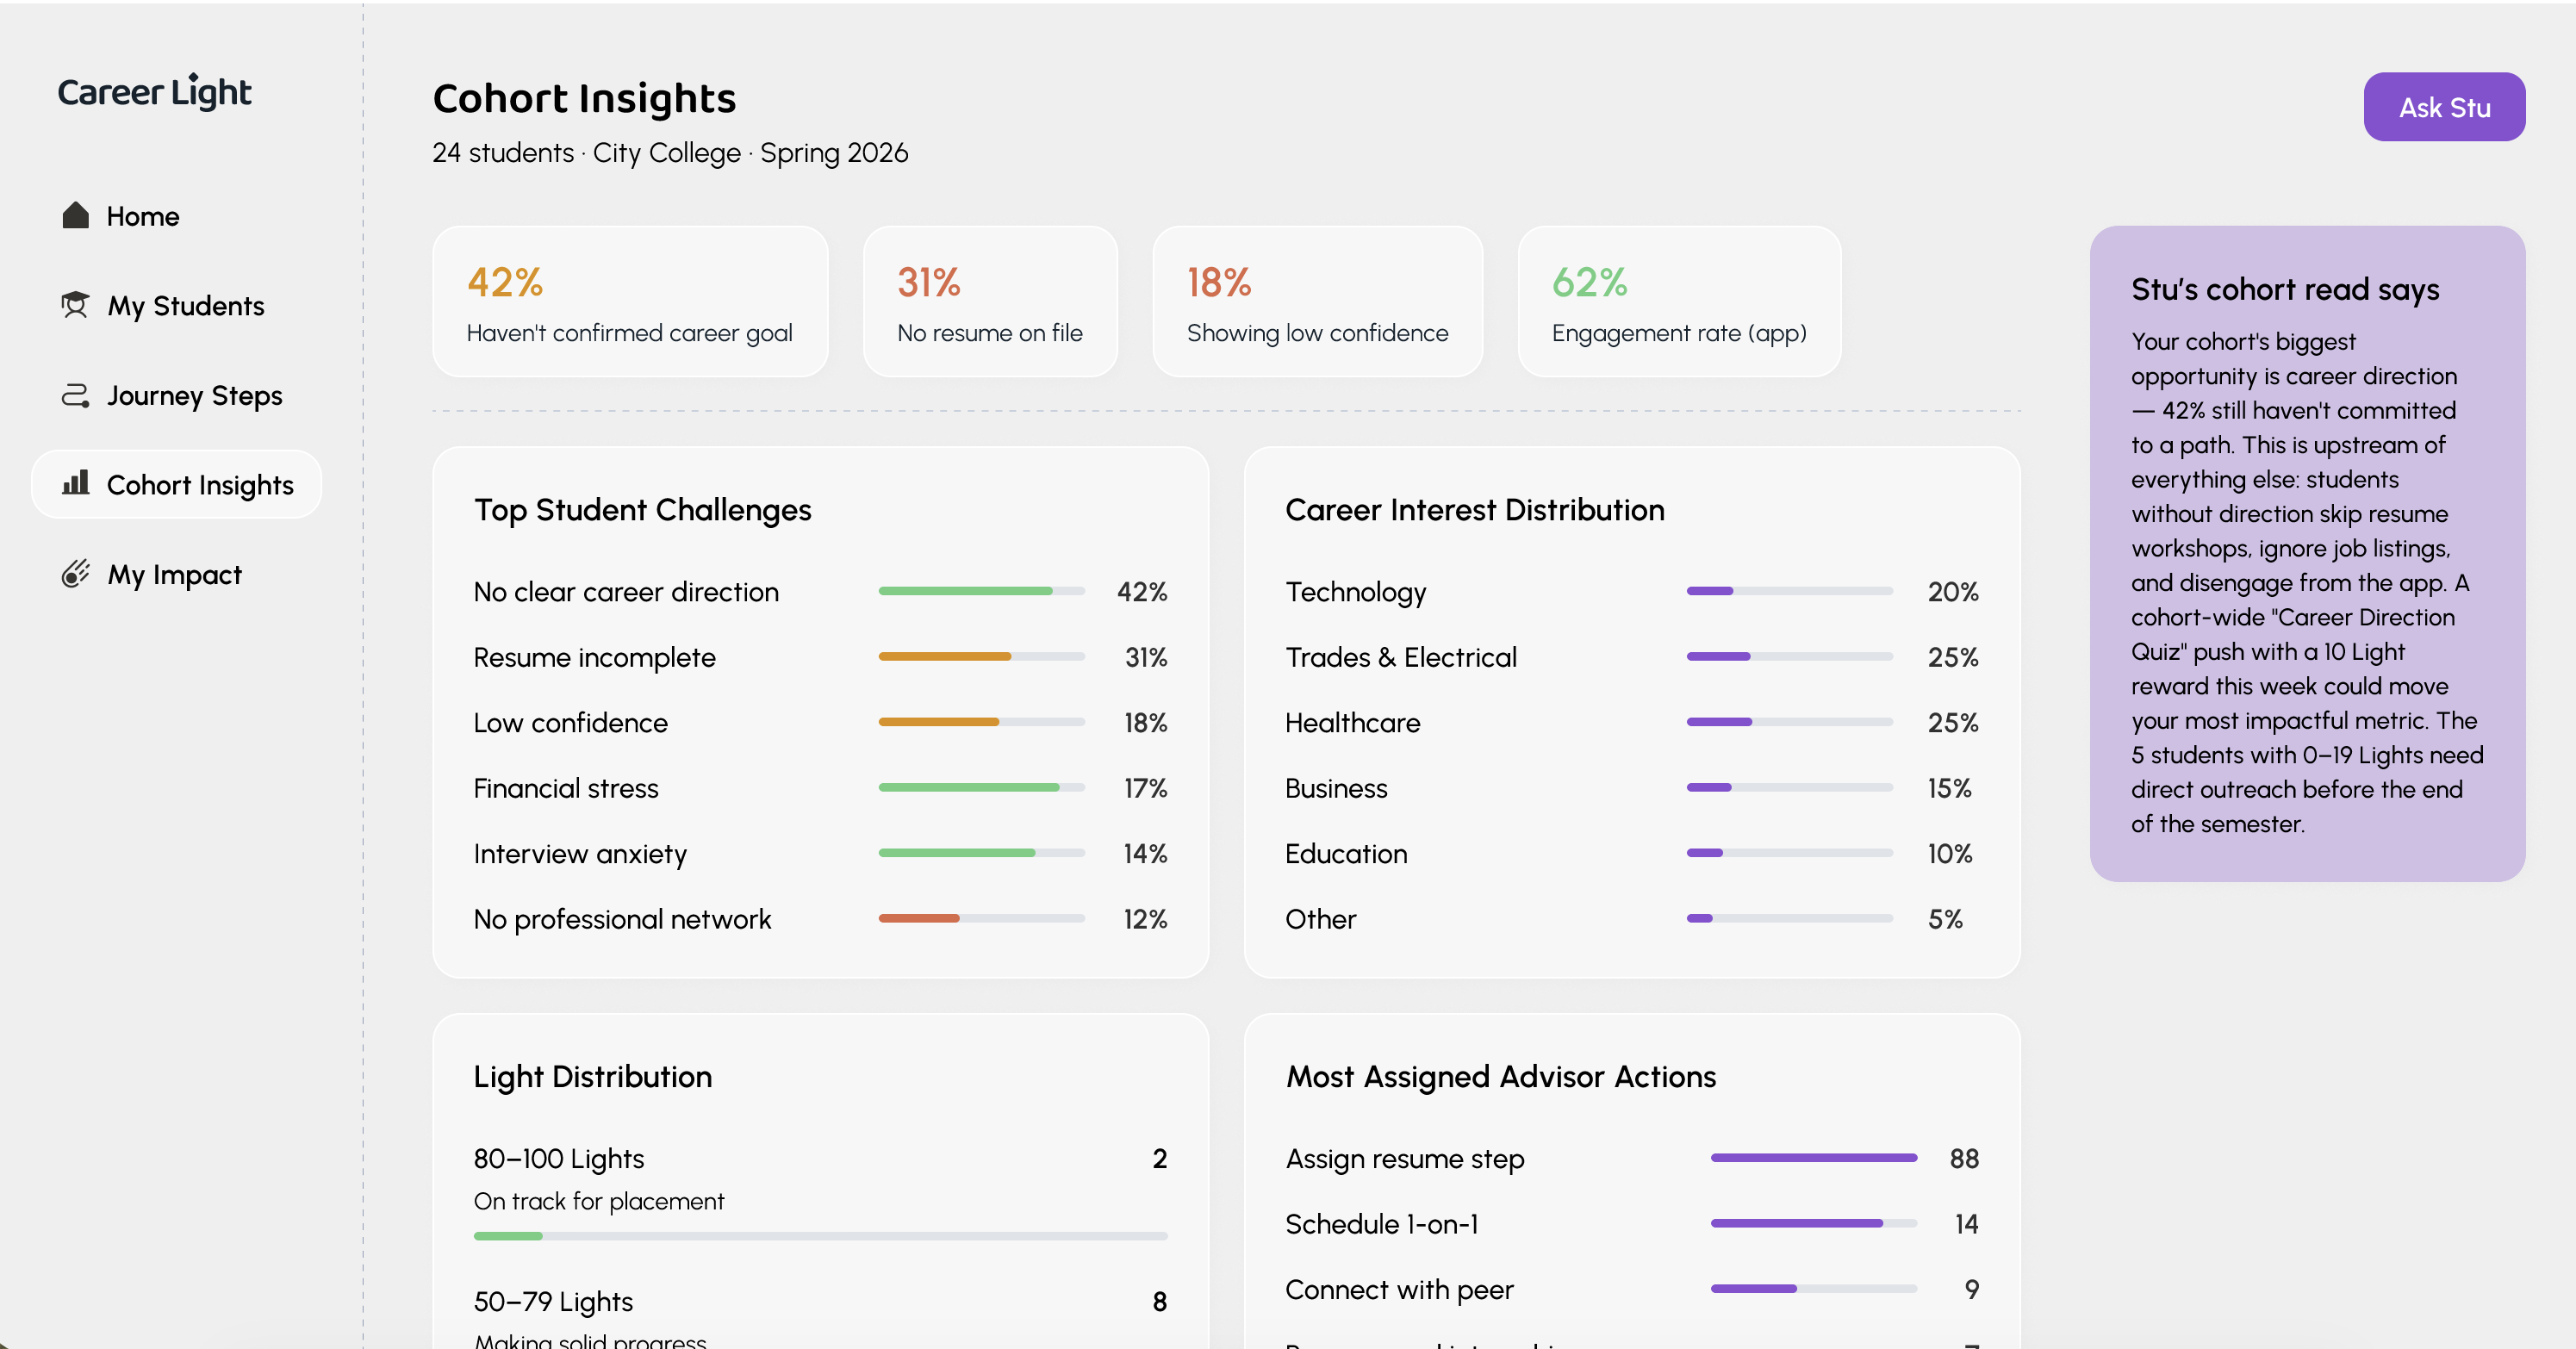
Task: Click the 80–100 Lights progress bar
Action: tap(821, 1236)
